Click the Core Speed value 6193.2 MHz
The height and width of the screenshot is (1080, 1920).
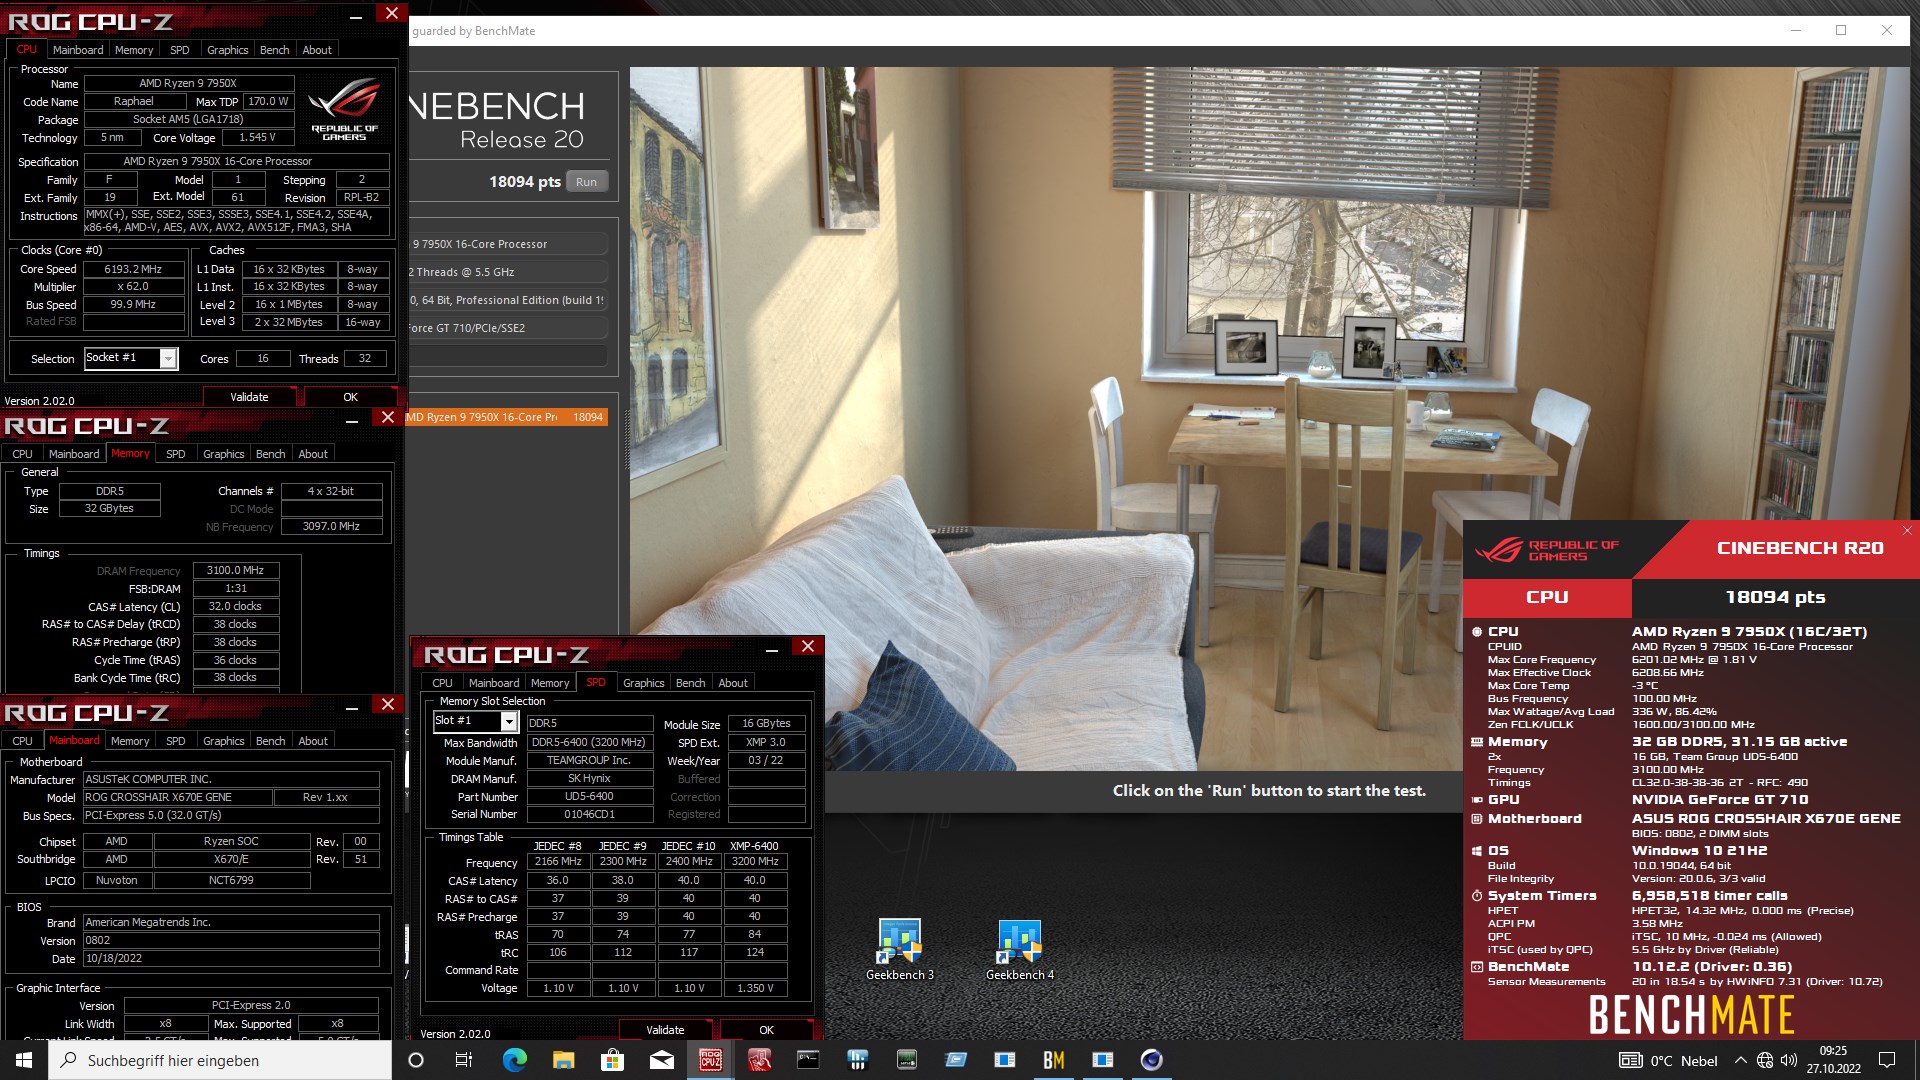pyautogui.click(x=133, y=269)
